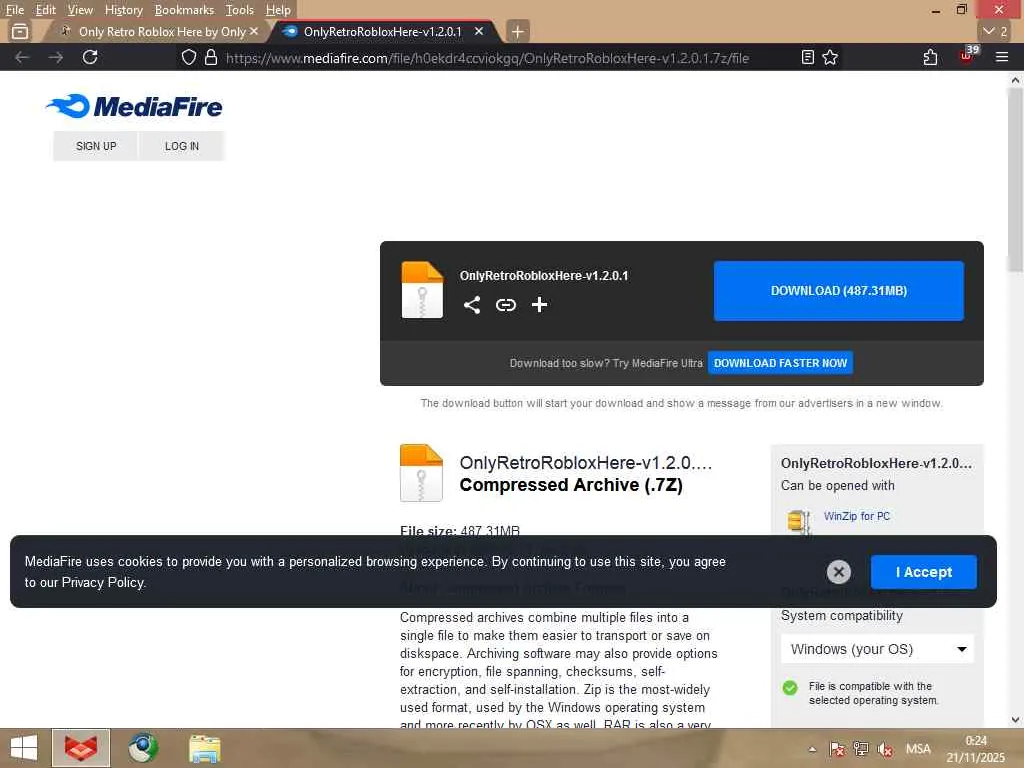Click the Action Center flag tray icon
Screen dimensions: 1024x768
pyautogui.click(x=837, y=749)
